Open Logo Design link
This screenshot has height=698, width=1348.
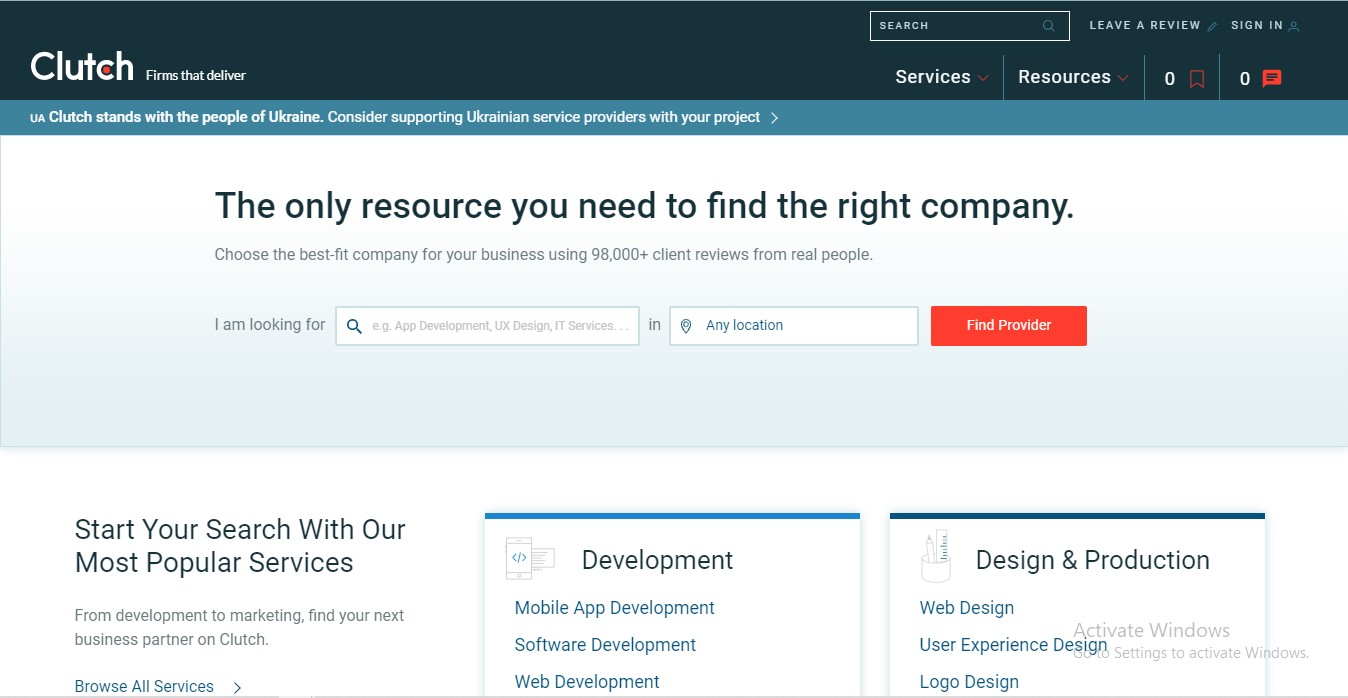click(x=969, y=682)
